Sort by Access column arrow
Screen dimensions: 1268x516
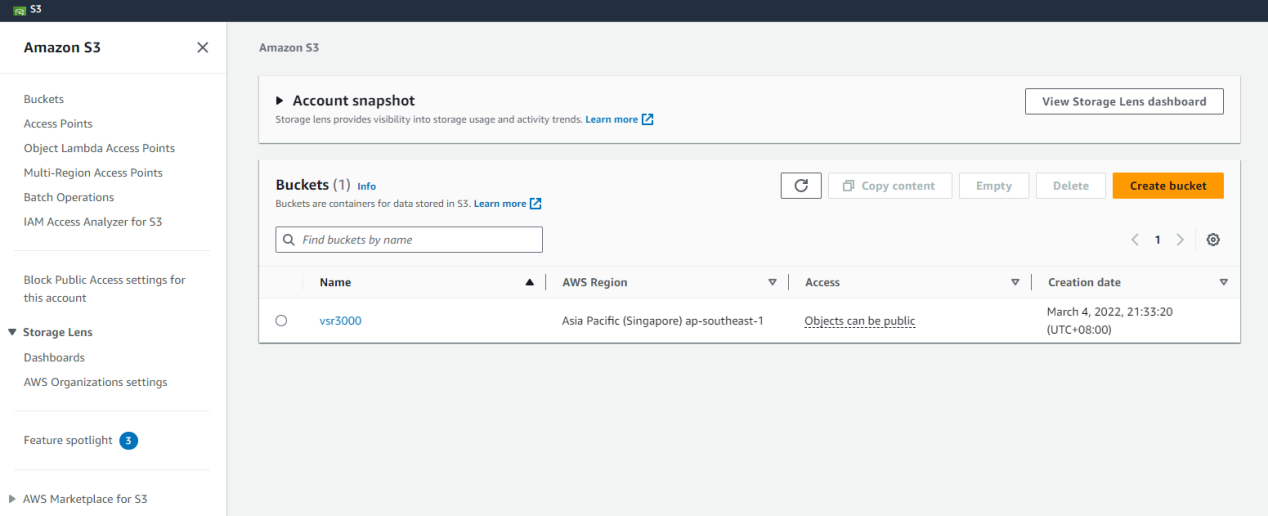click(1015, 283)
